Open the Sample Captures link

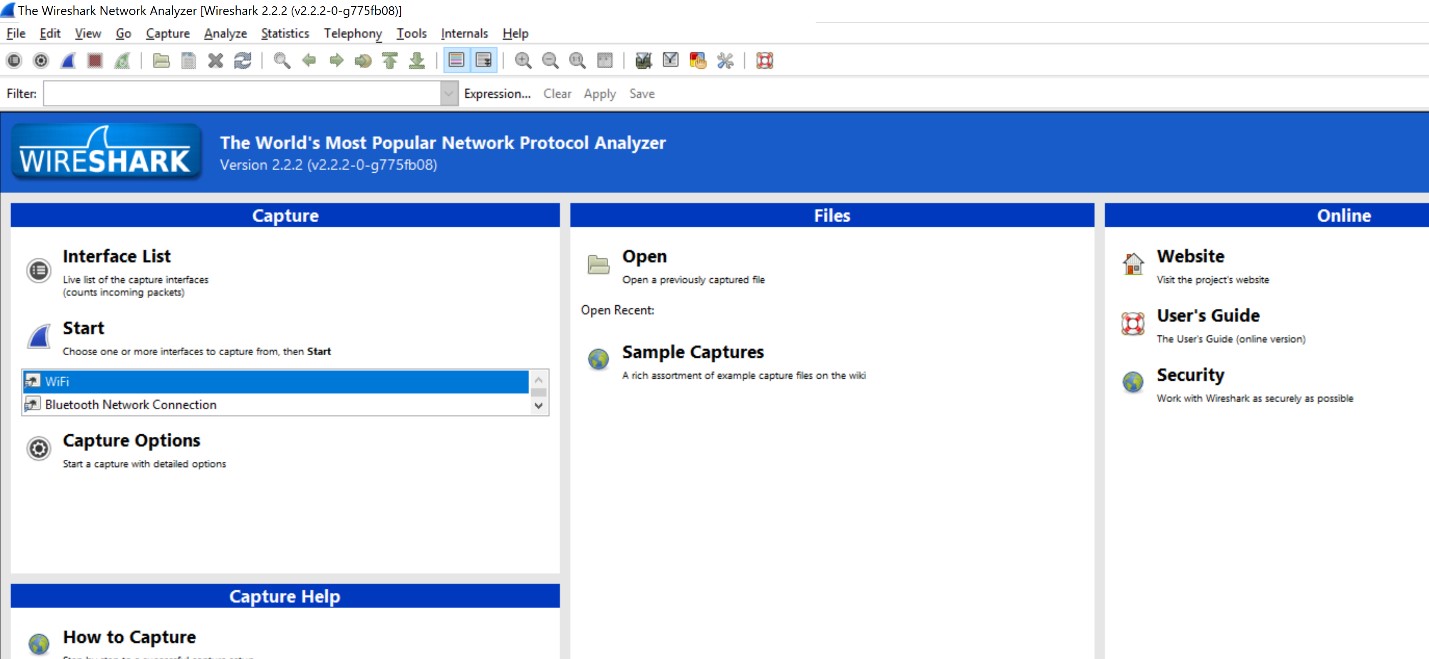(693, 352)
